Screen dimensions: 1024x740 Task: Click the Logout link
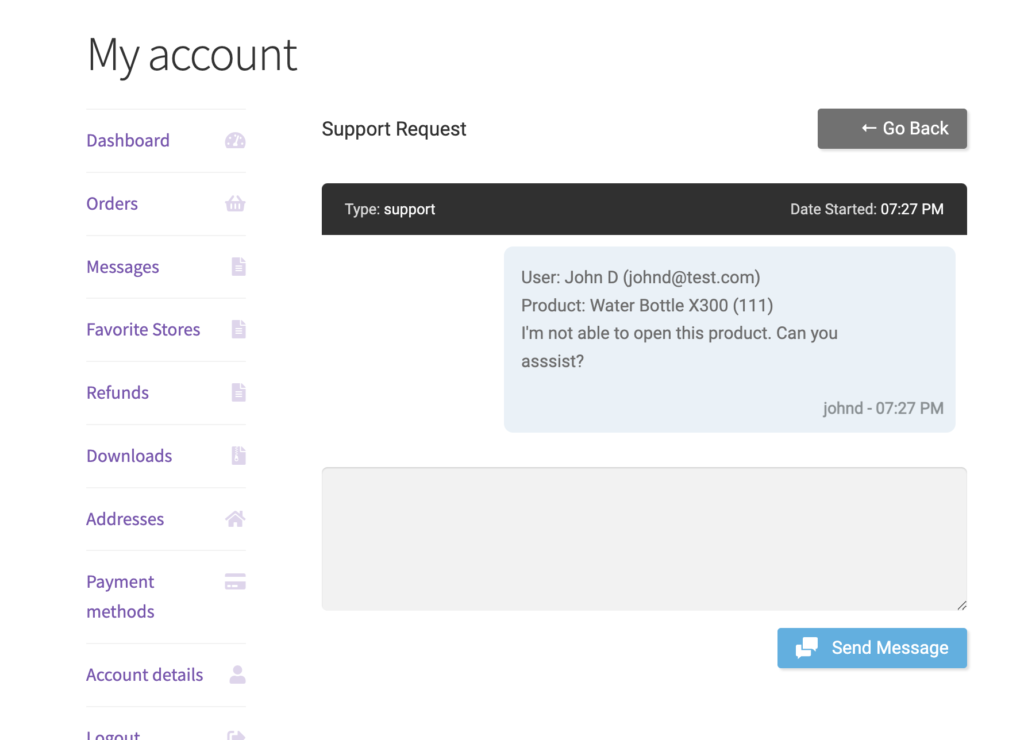(x=113, y=735)
